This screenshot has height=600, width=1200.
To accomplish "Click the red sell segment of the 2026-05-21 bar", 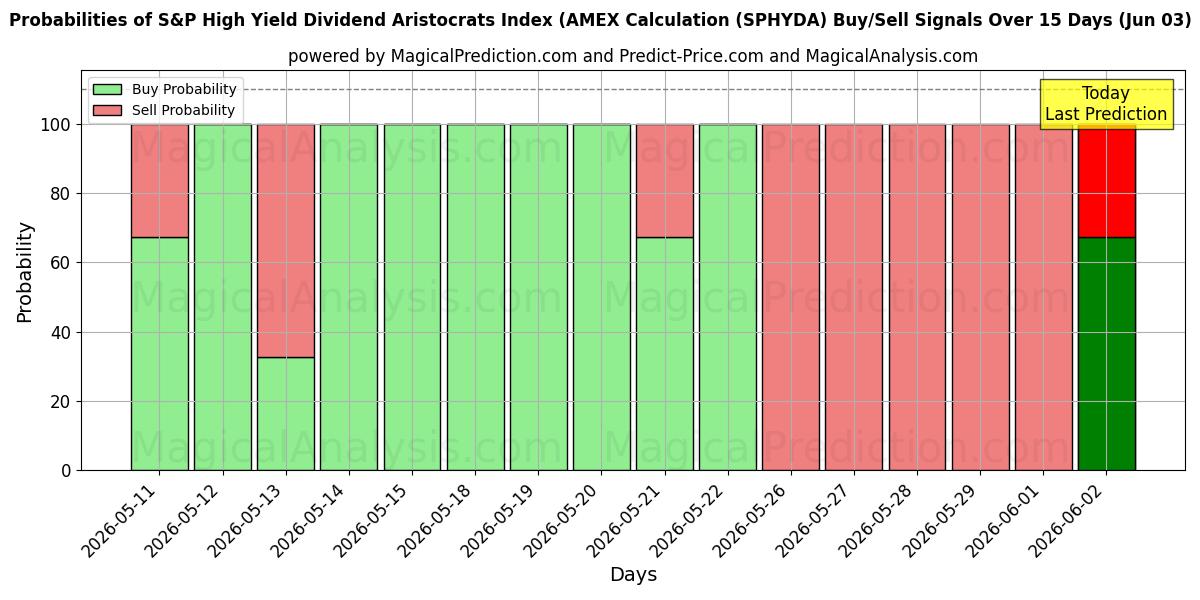I will coord(665,181).
